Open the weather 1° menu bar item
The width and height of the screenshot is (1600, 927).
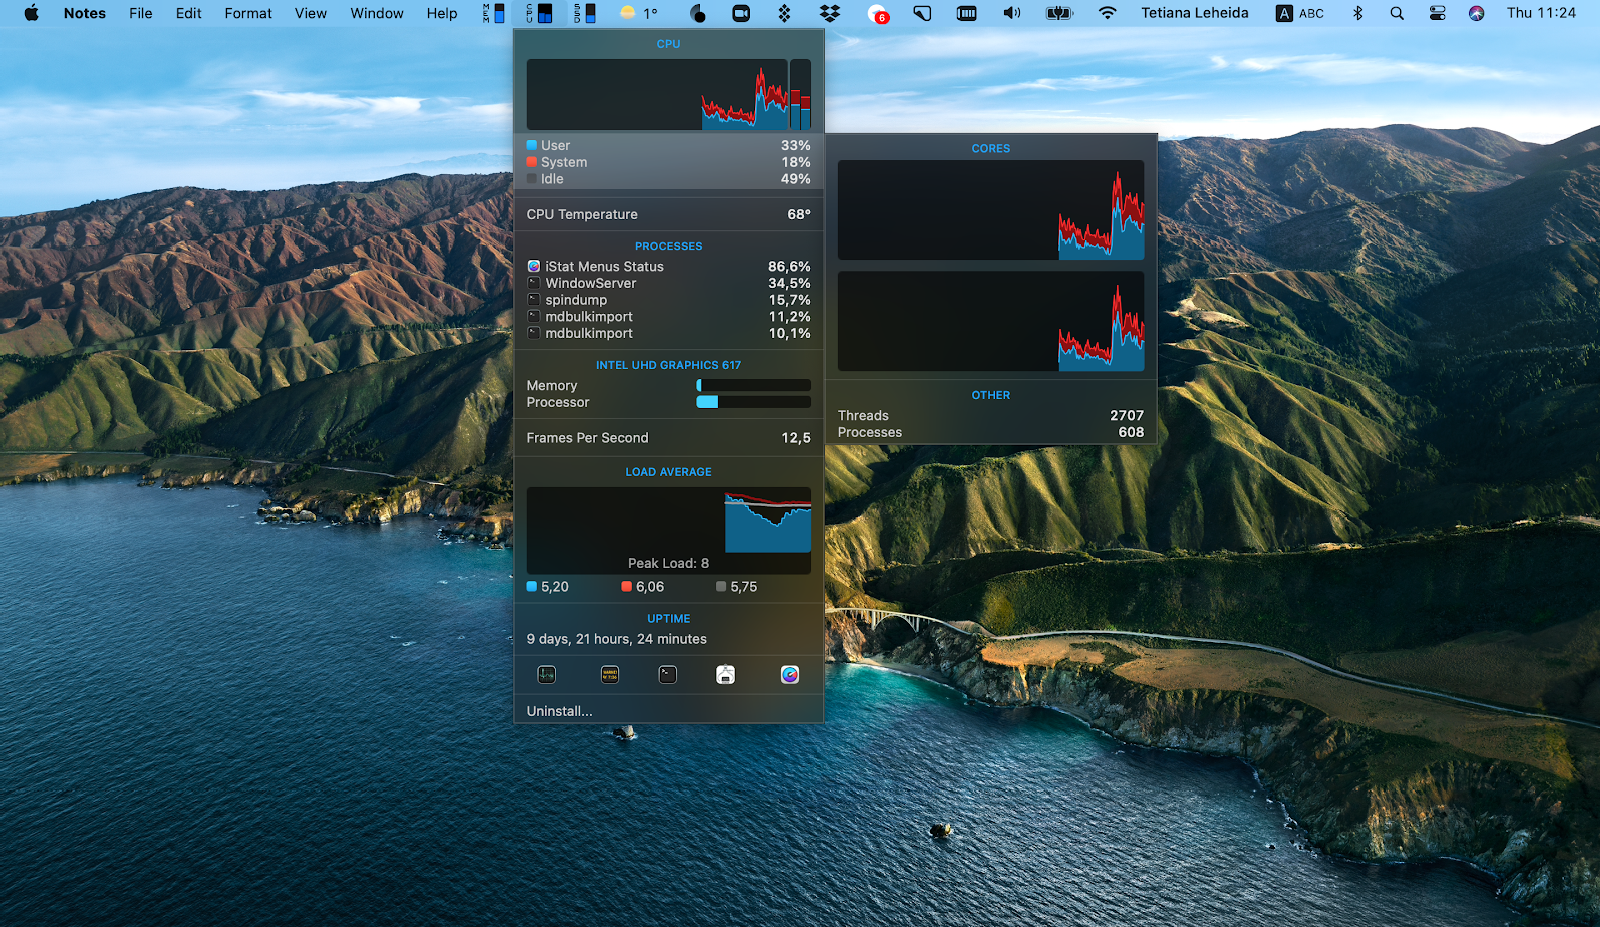click(x=639, y=13)
